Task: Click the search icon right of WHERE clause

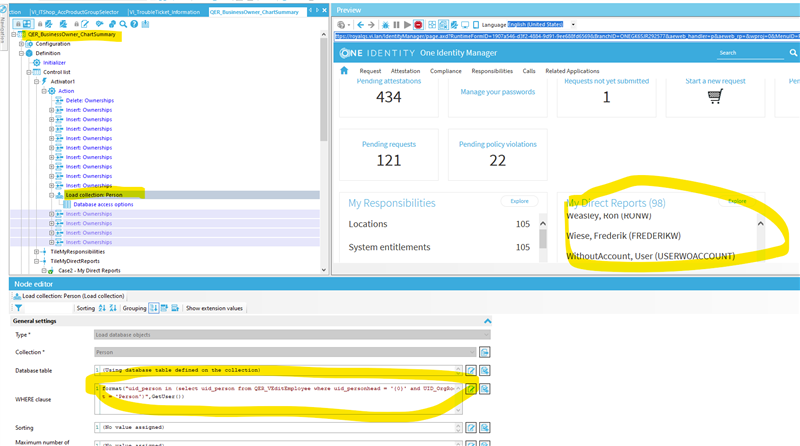Action: click(x=485, y=389)
